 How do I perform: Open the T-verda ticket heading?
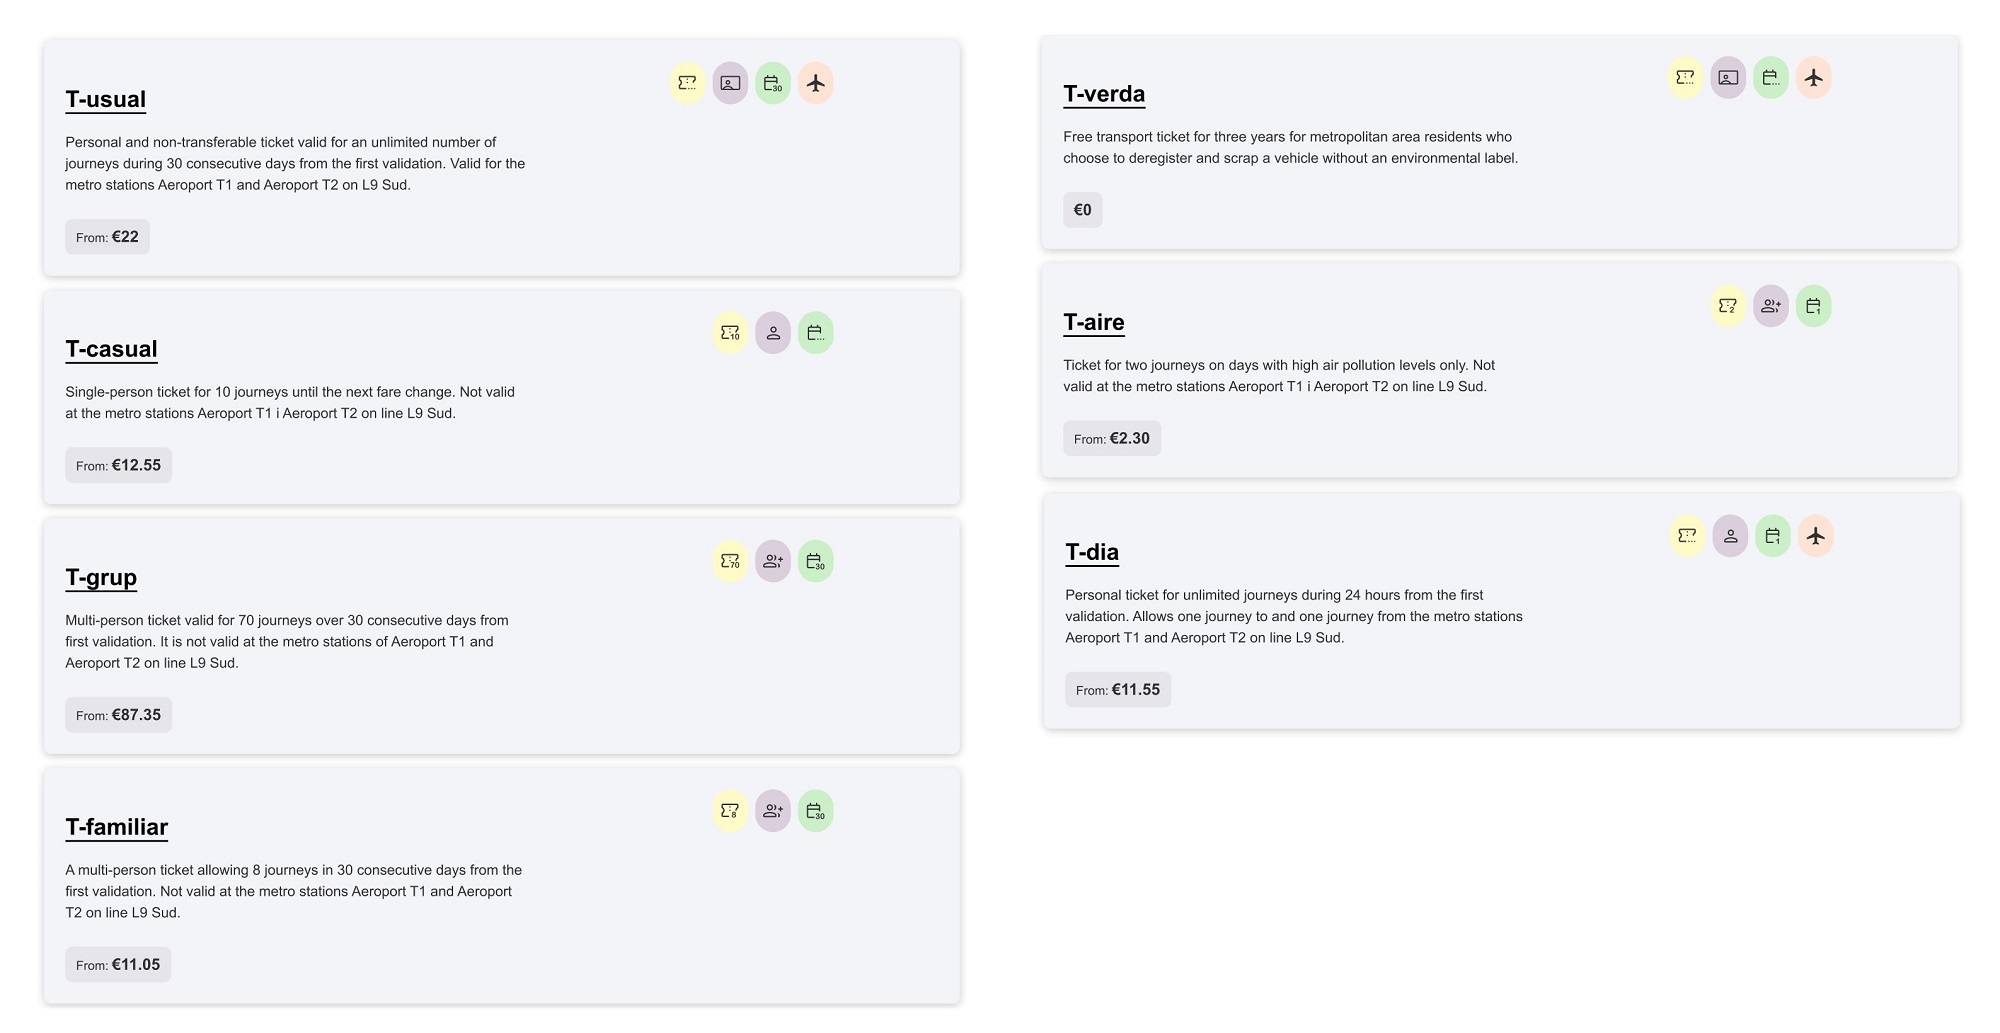[1104, 94]
